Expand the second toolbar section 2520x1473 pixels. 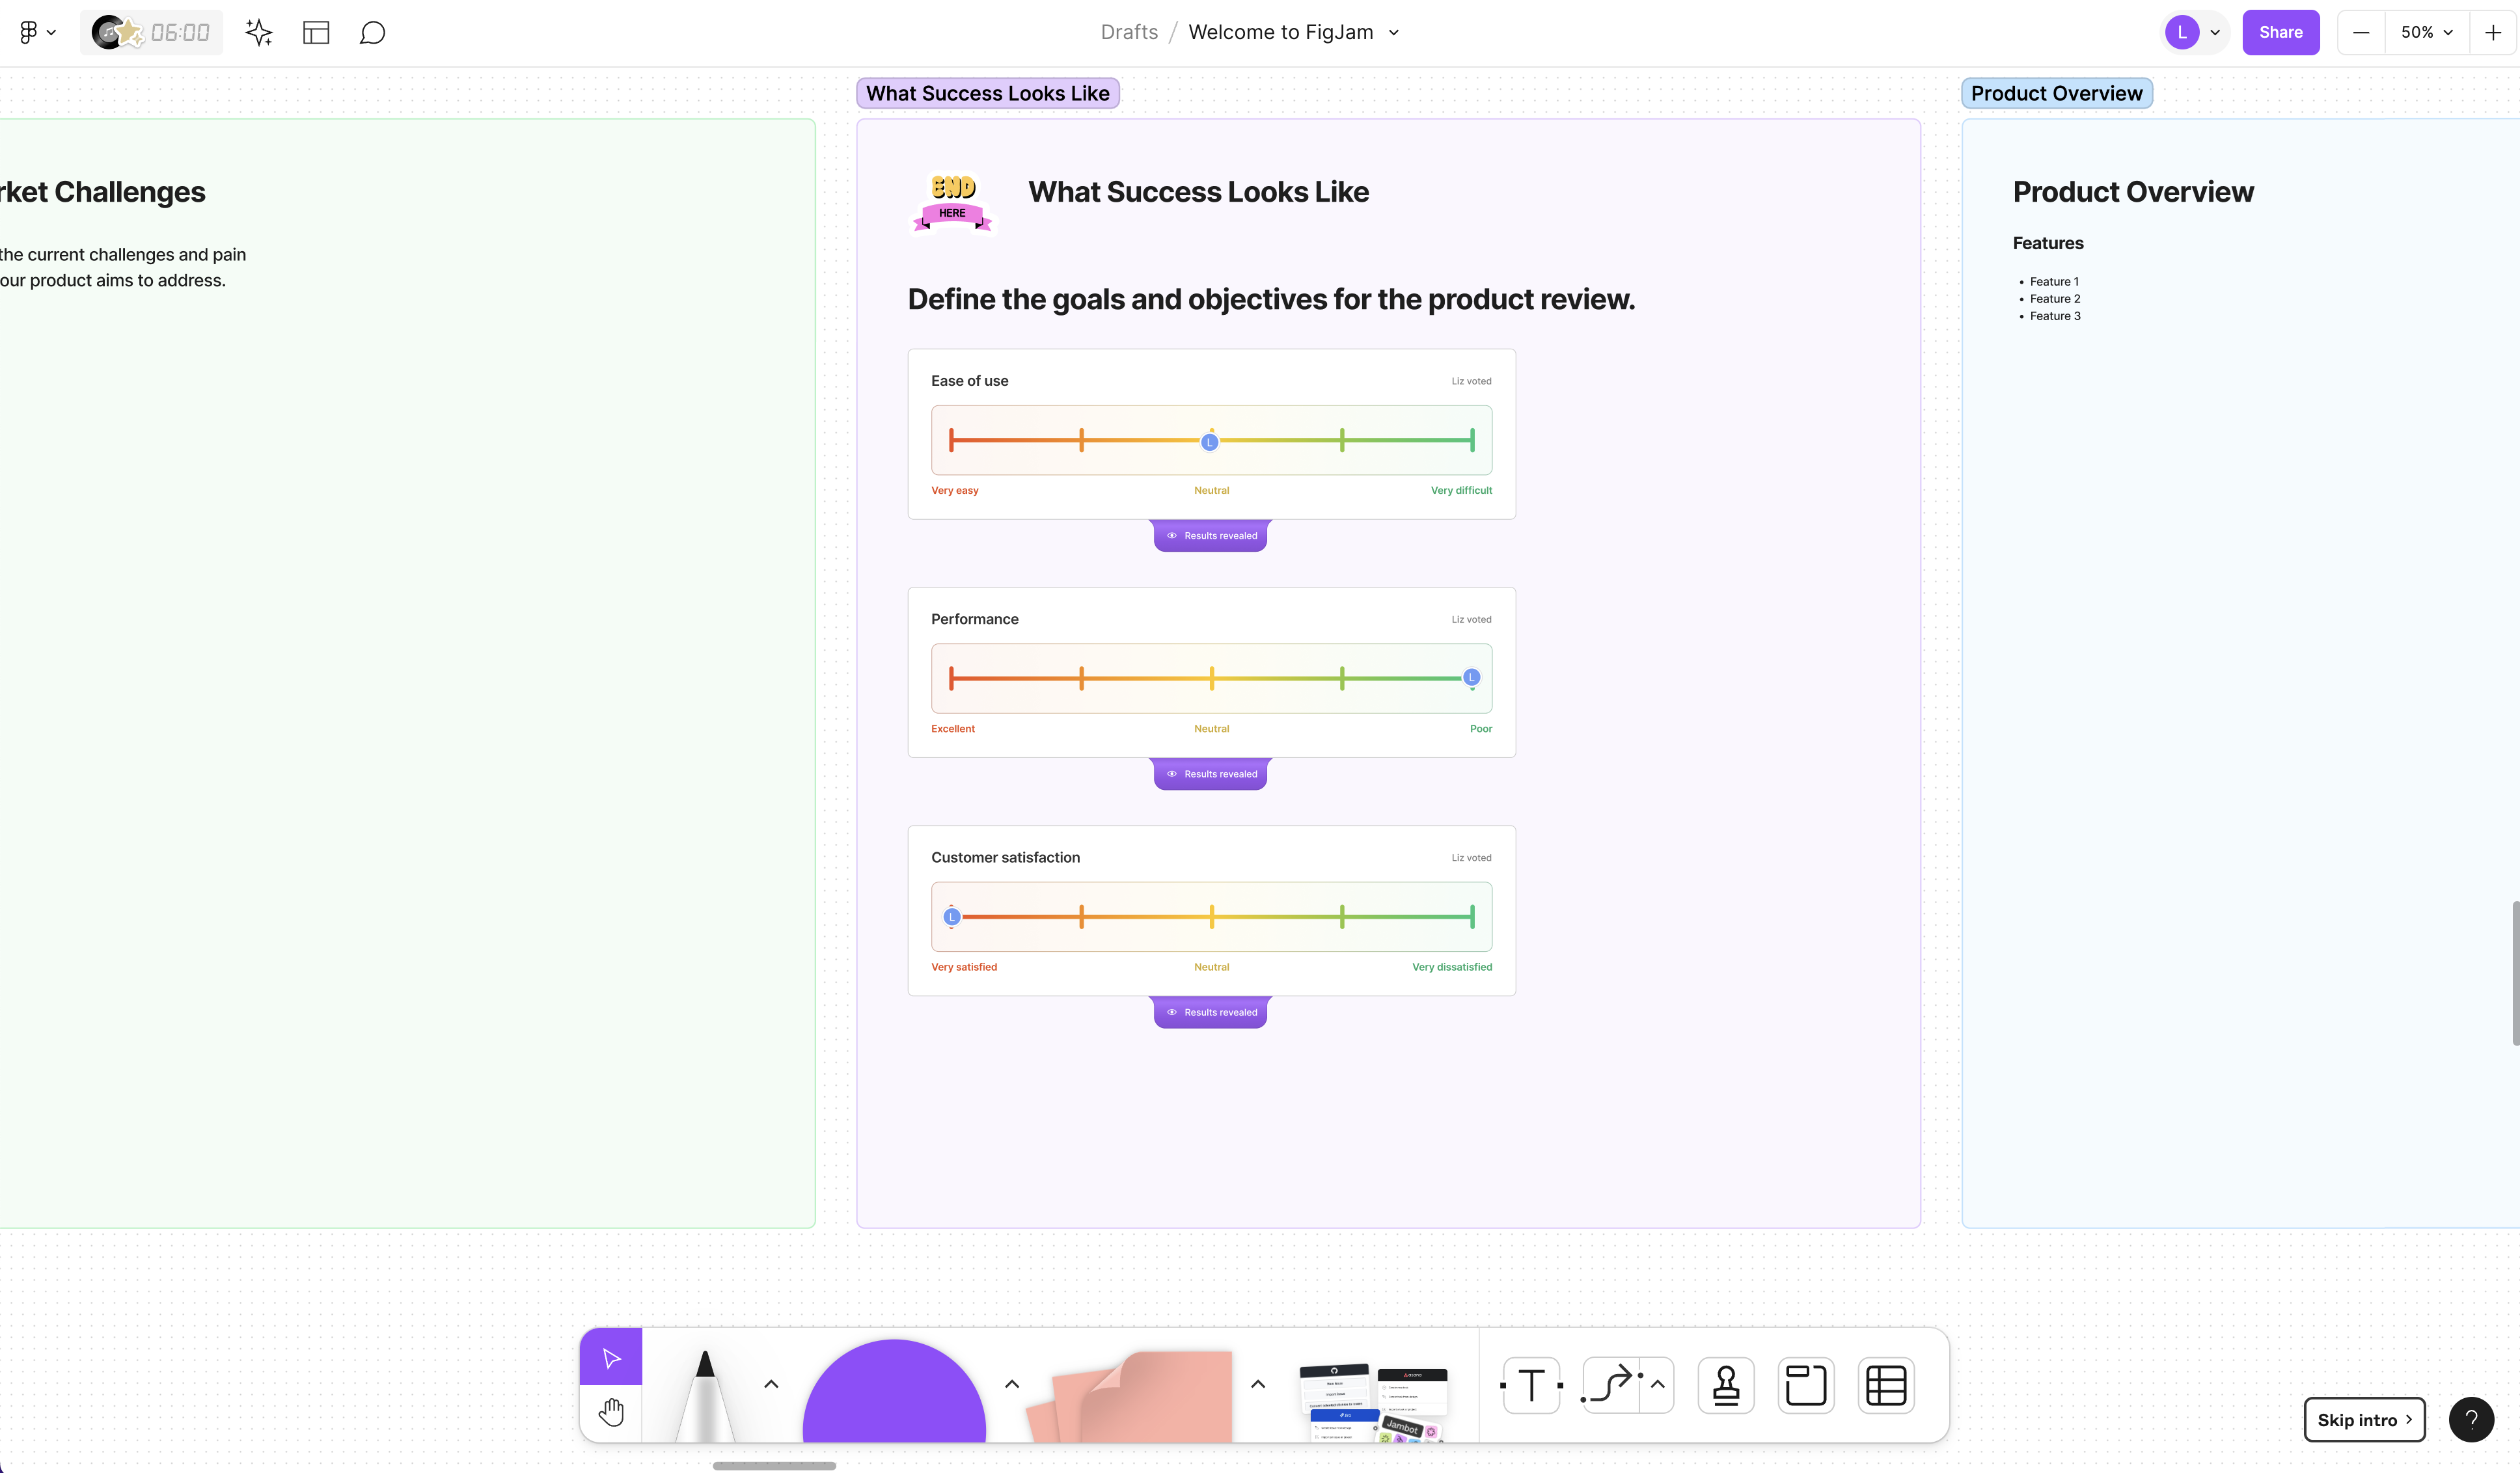1012,1385
